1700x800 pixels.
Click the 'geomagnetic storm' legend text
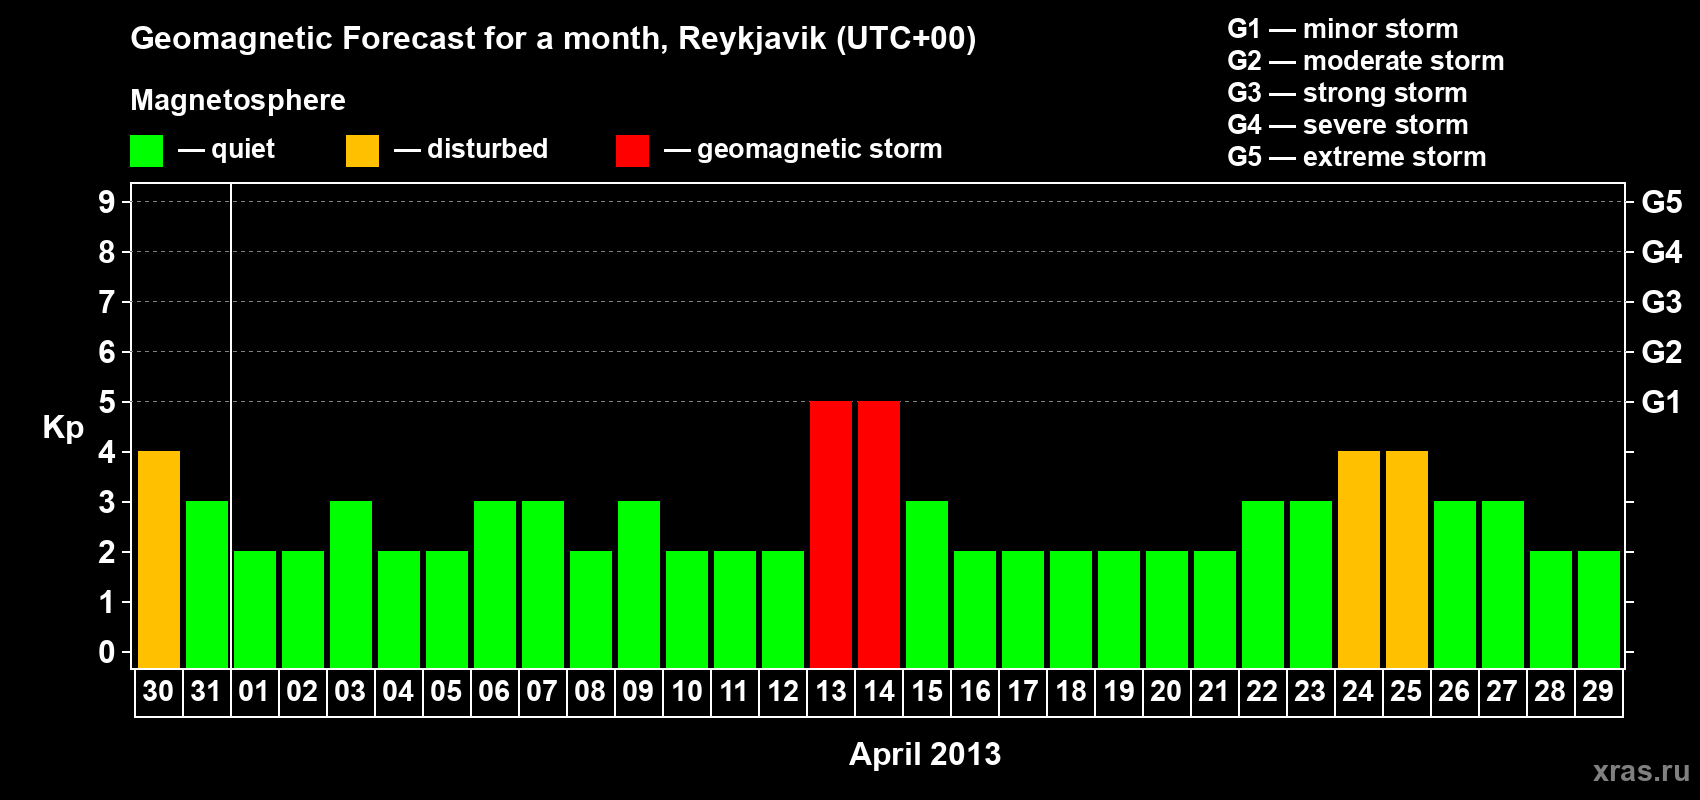(820, 150)
